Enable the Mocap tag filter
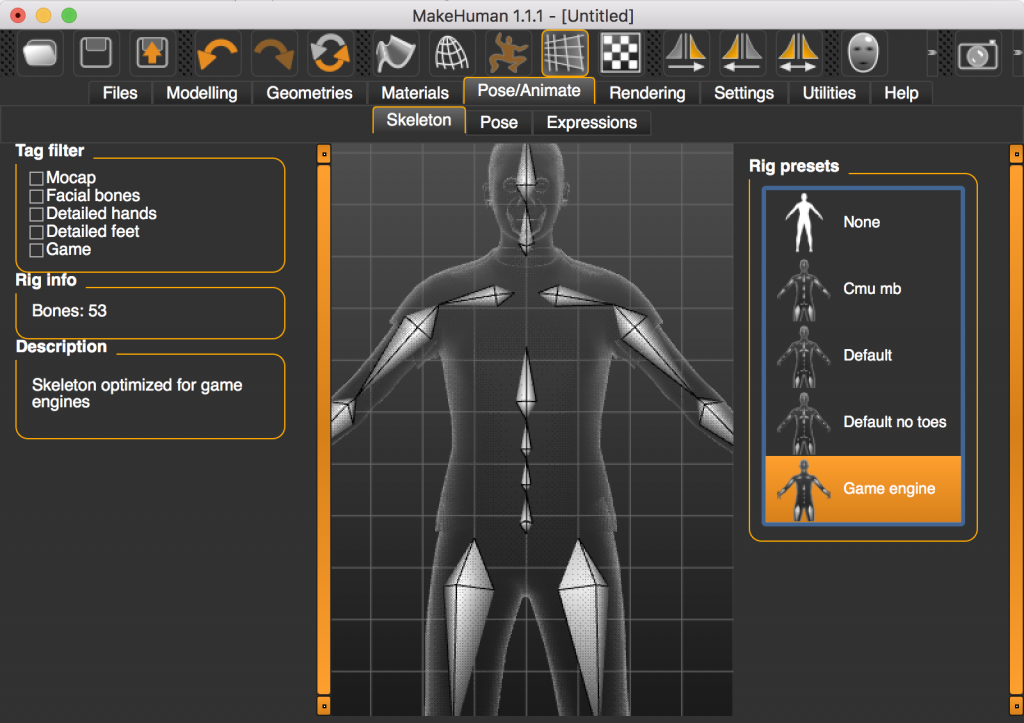 click(37, 178)
